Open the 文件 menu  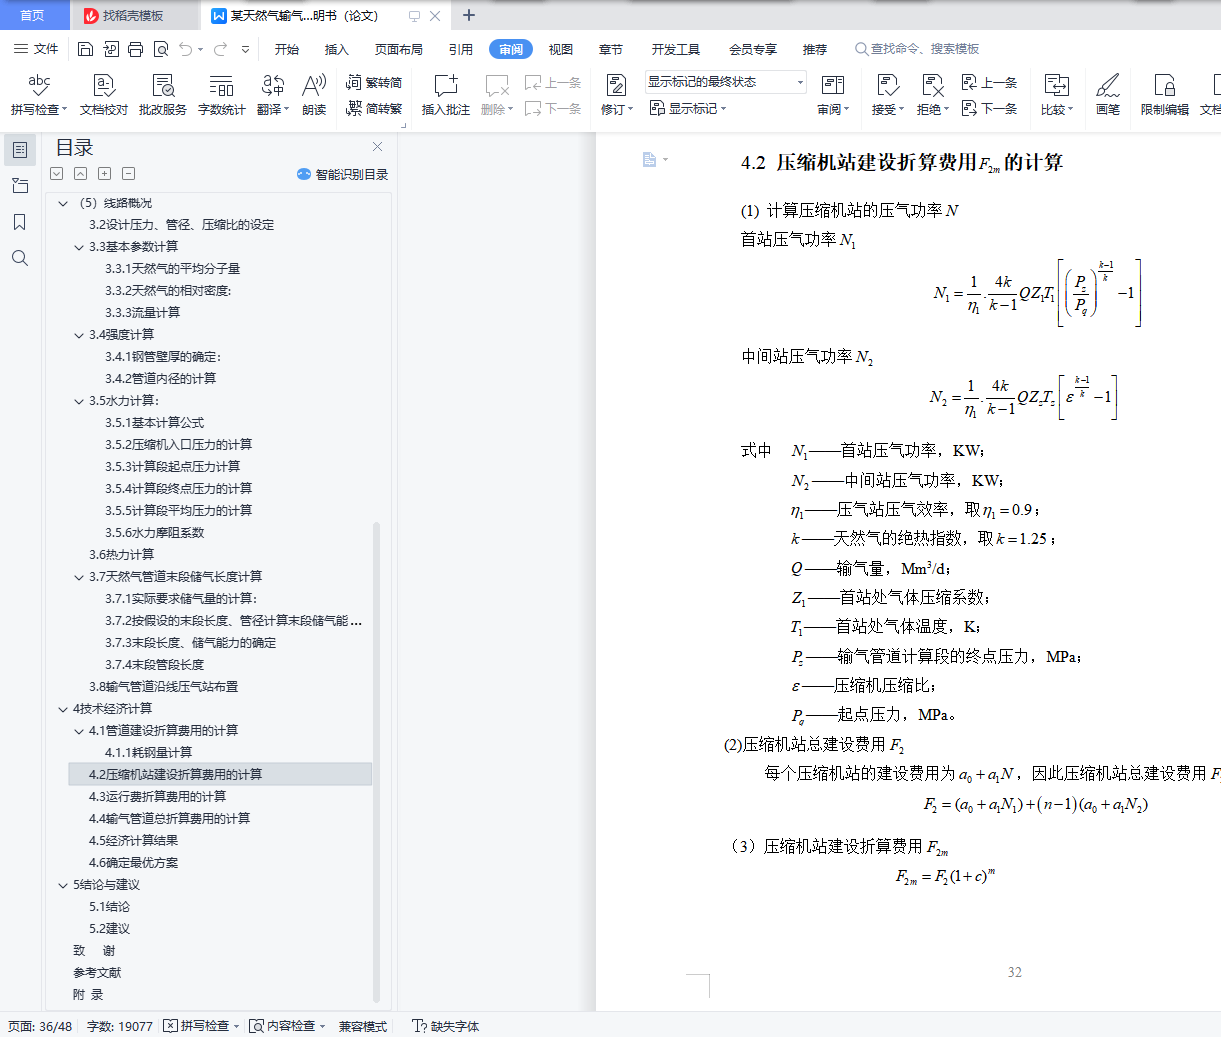point(37,49)
